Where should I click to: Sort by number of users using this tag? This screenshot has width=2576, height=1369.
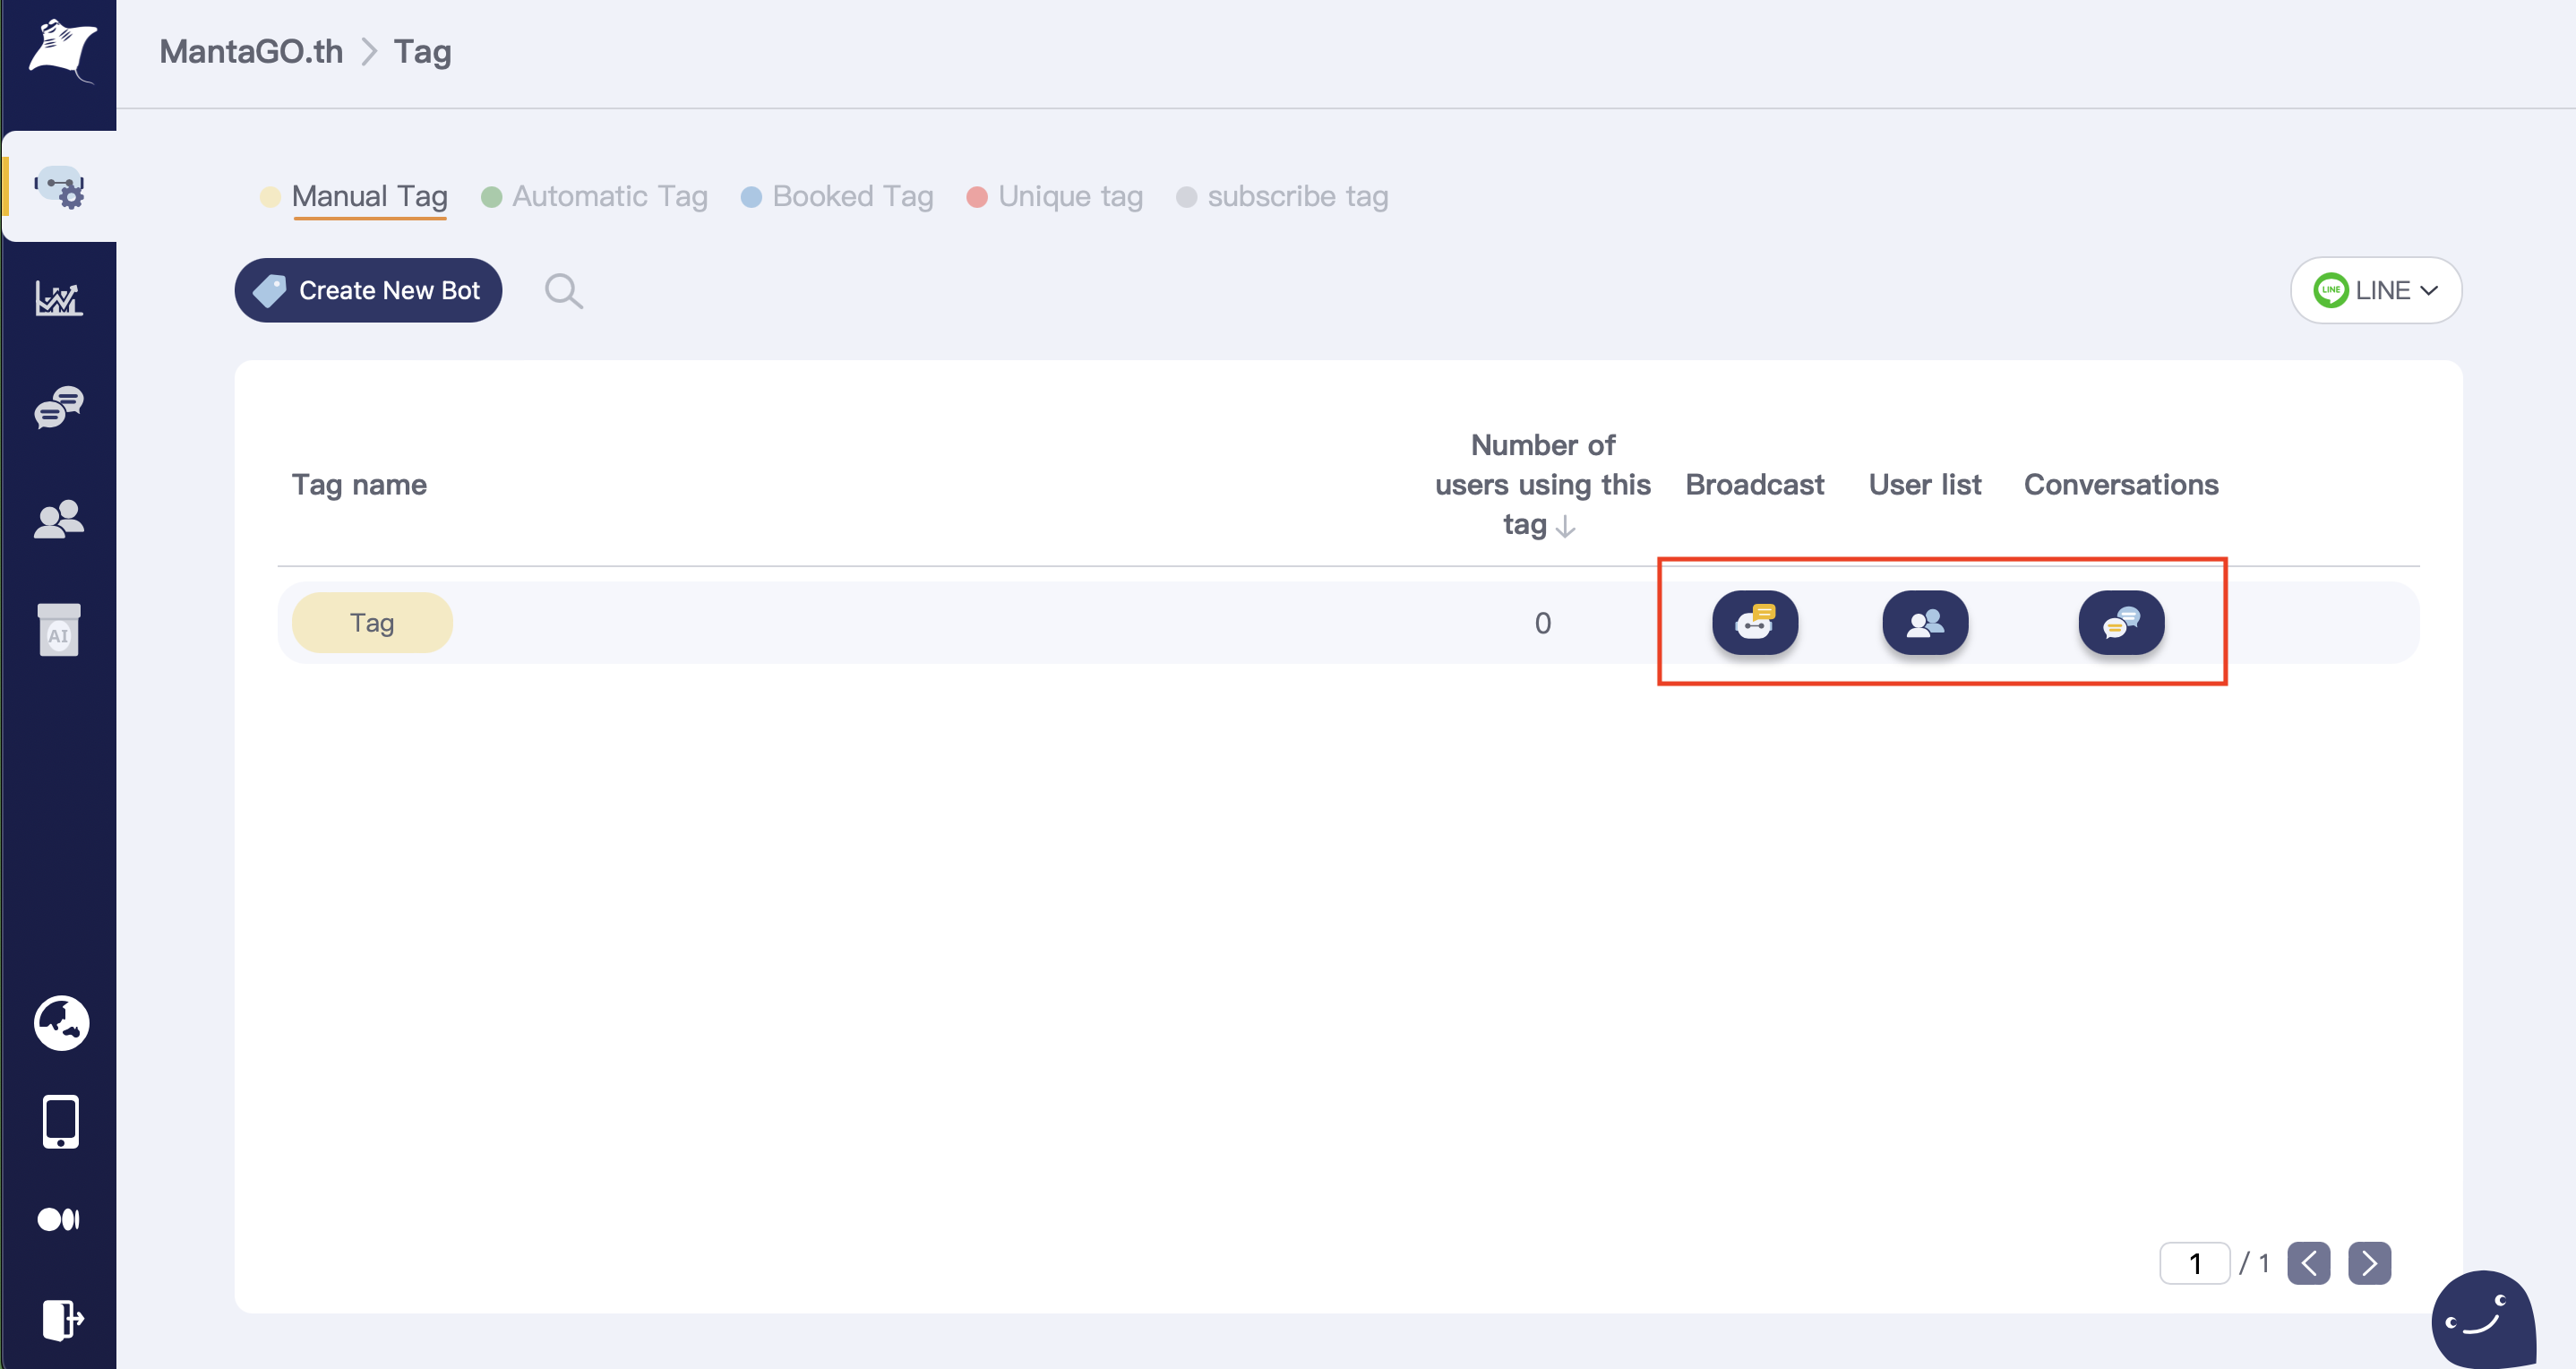pos(1566,526)
